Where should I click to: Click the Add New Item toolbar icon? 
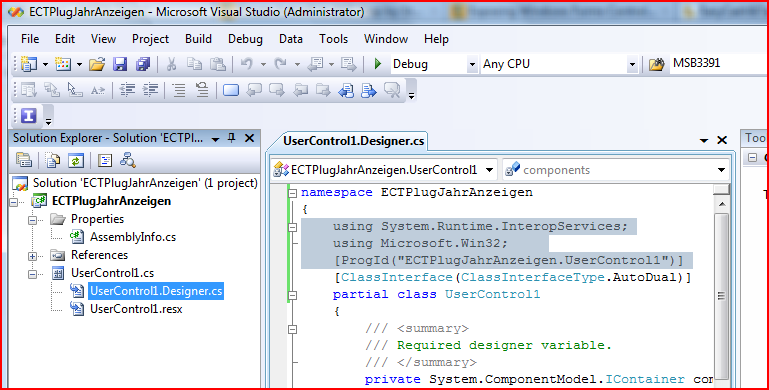63,64
